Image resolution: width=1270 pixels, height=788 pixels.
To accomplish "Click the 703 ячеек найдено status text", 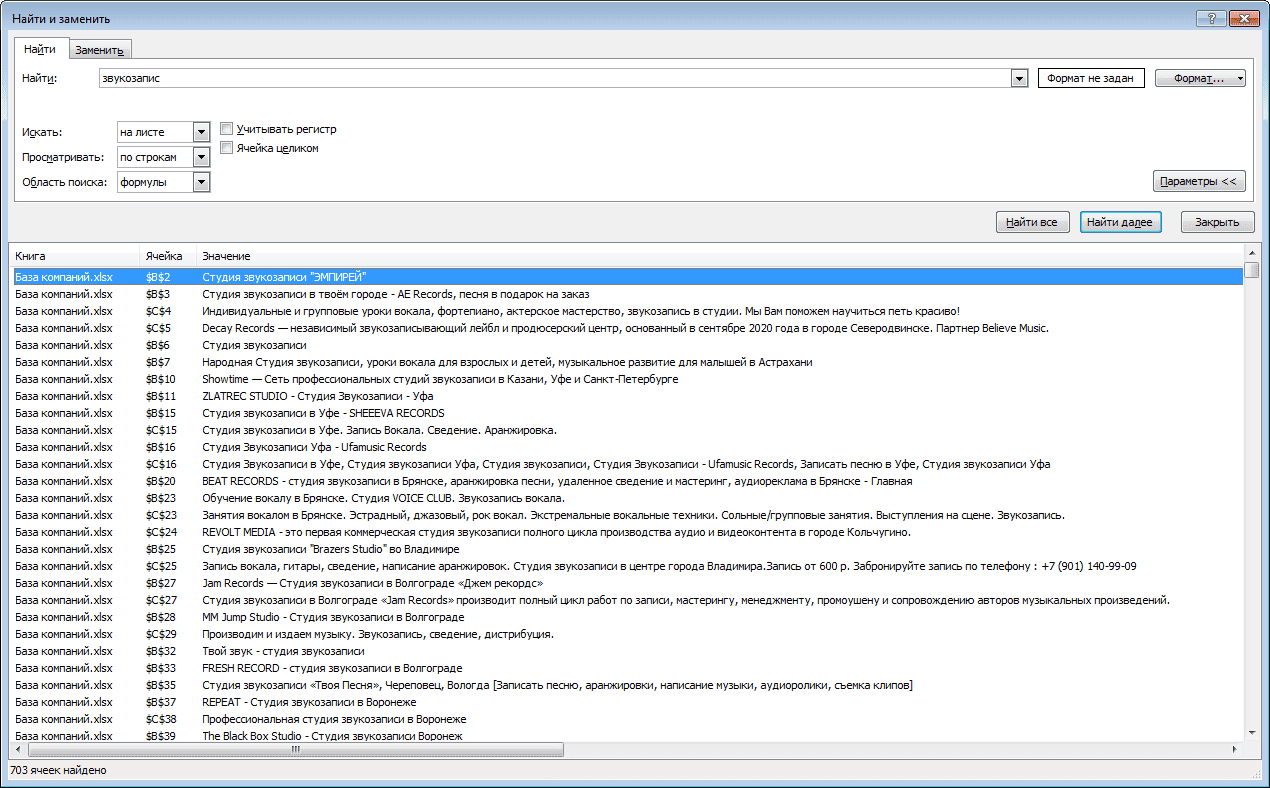I will [x=58, y=771].
